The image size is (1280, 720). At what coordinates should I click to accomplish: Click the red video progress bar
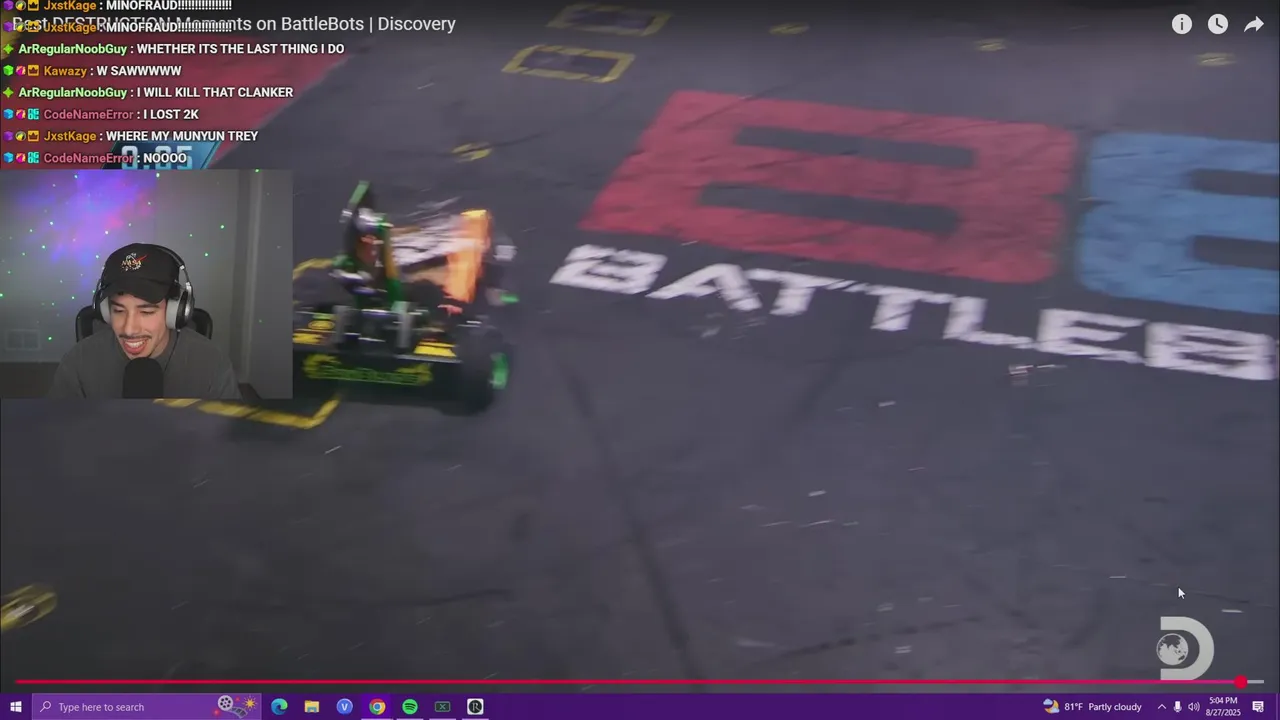[640, 682]
